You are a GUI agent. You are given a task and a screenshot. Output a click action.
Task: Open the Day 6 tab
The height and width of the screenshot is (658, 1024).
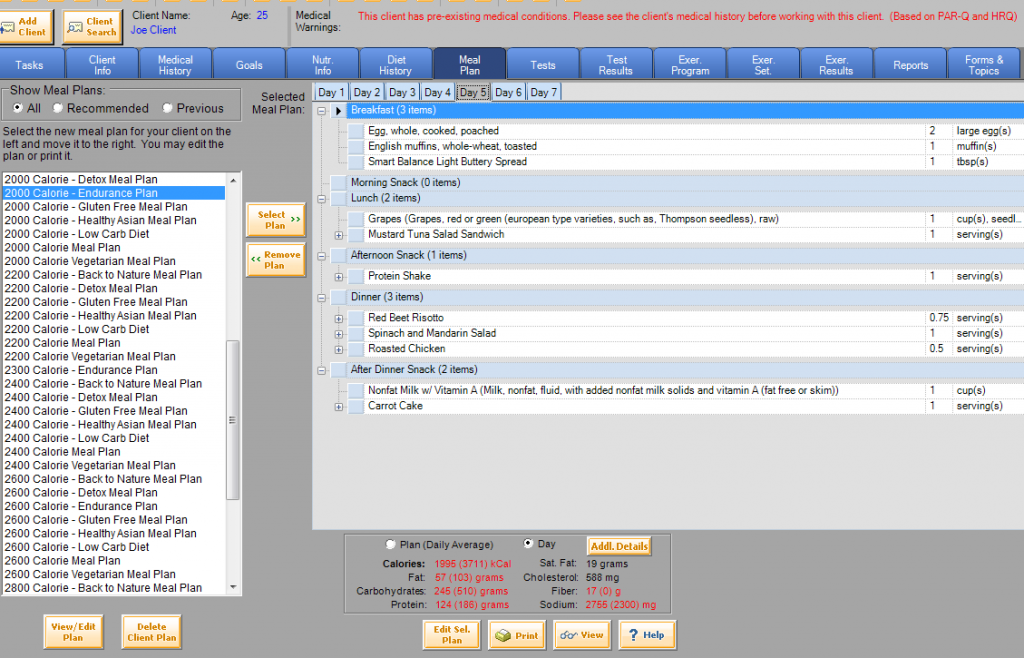point(508,92)
